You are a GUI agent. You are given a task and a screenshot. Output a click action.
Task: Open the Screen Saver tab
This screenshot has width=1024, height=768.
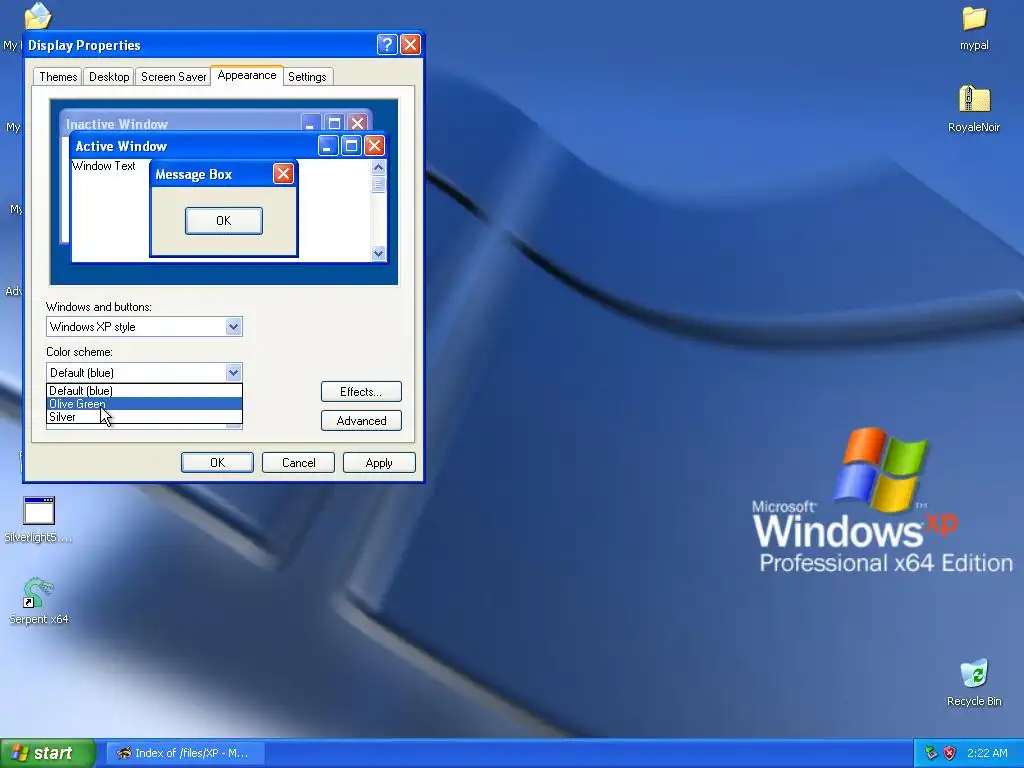(x=173, y=76)
